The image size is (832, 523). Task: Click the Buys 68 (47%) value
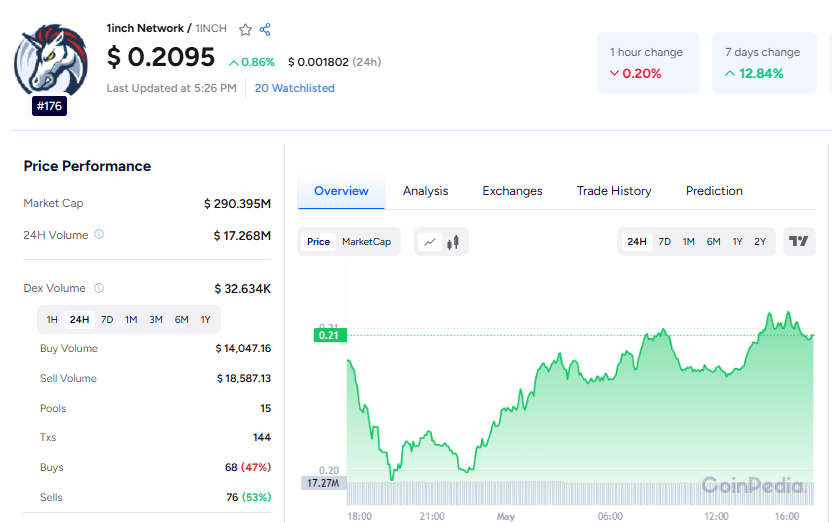click(248, 467)
